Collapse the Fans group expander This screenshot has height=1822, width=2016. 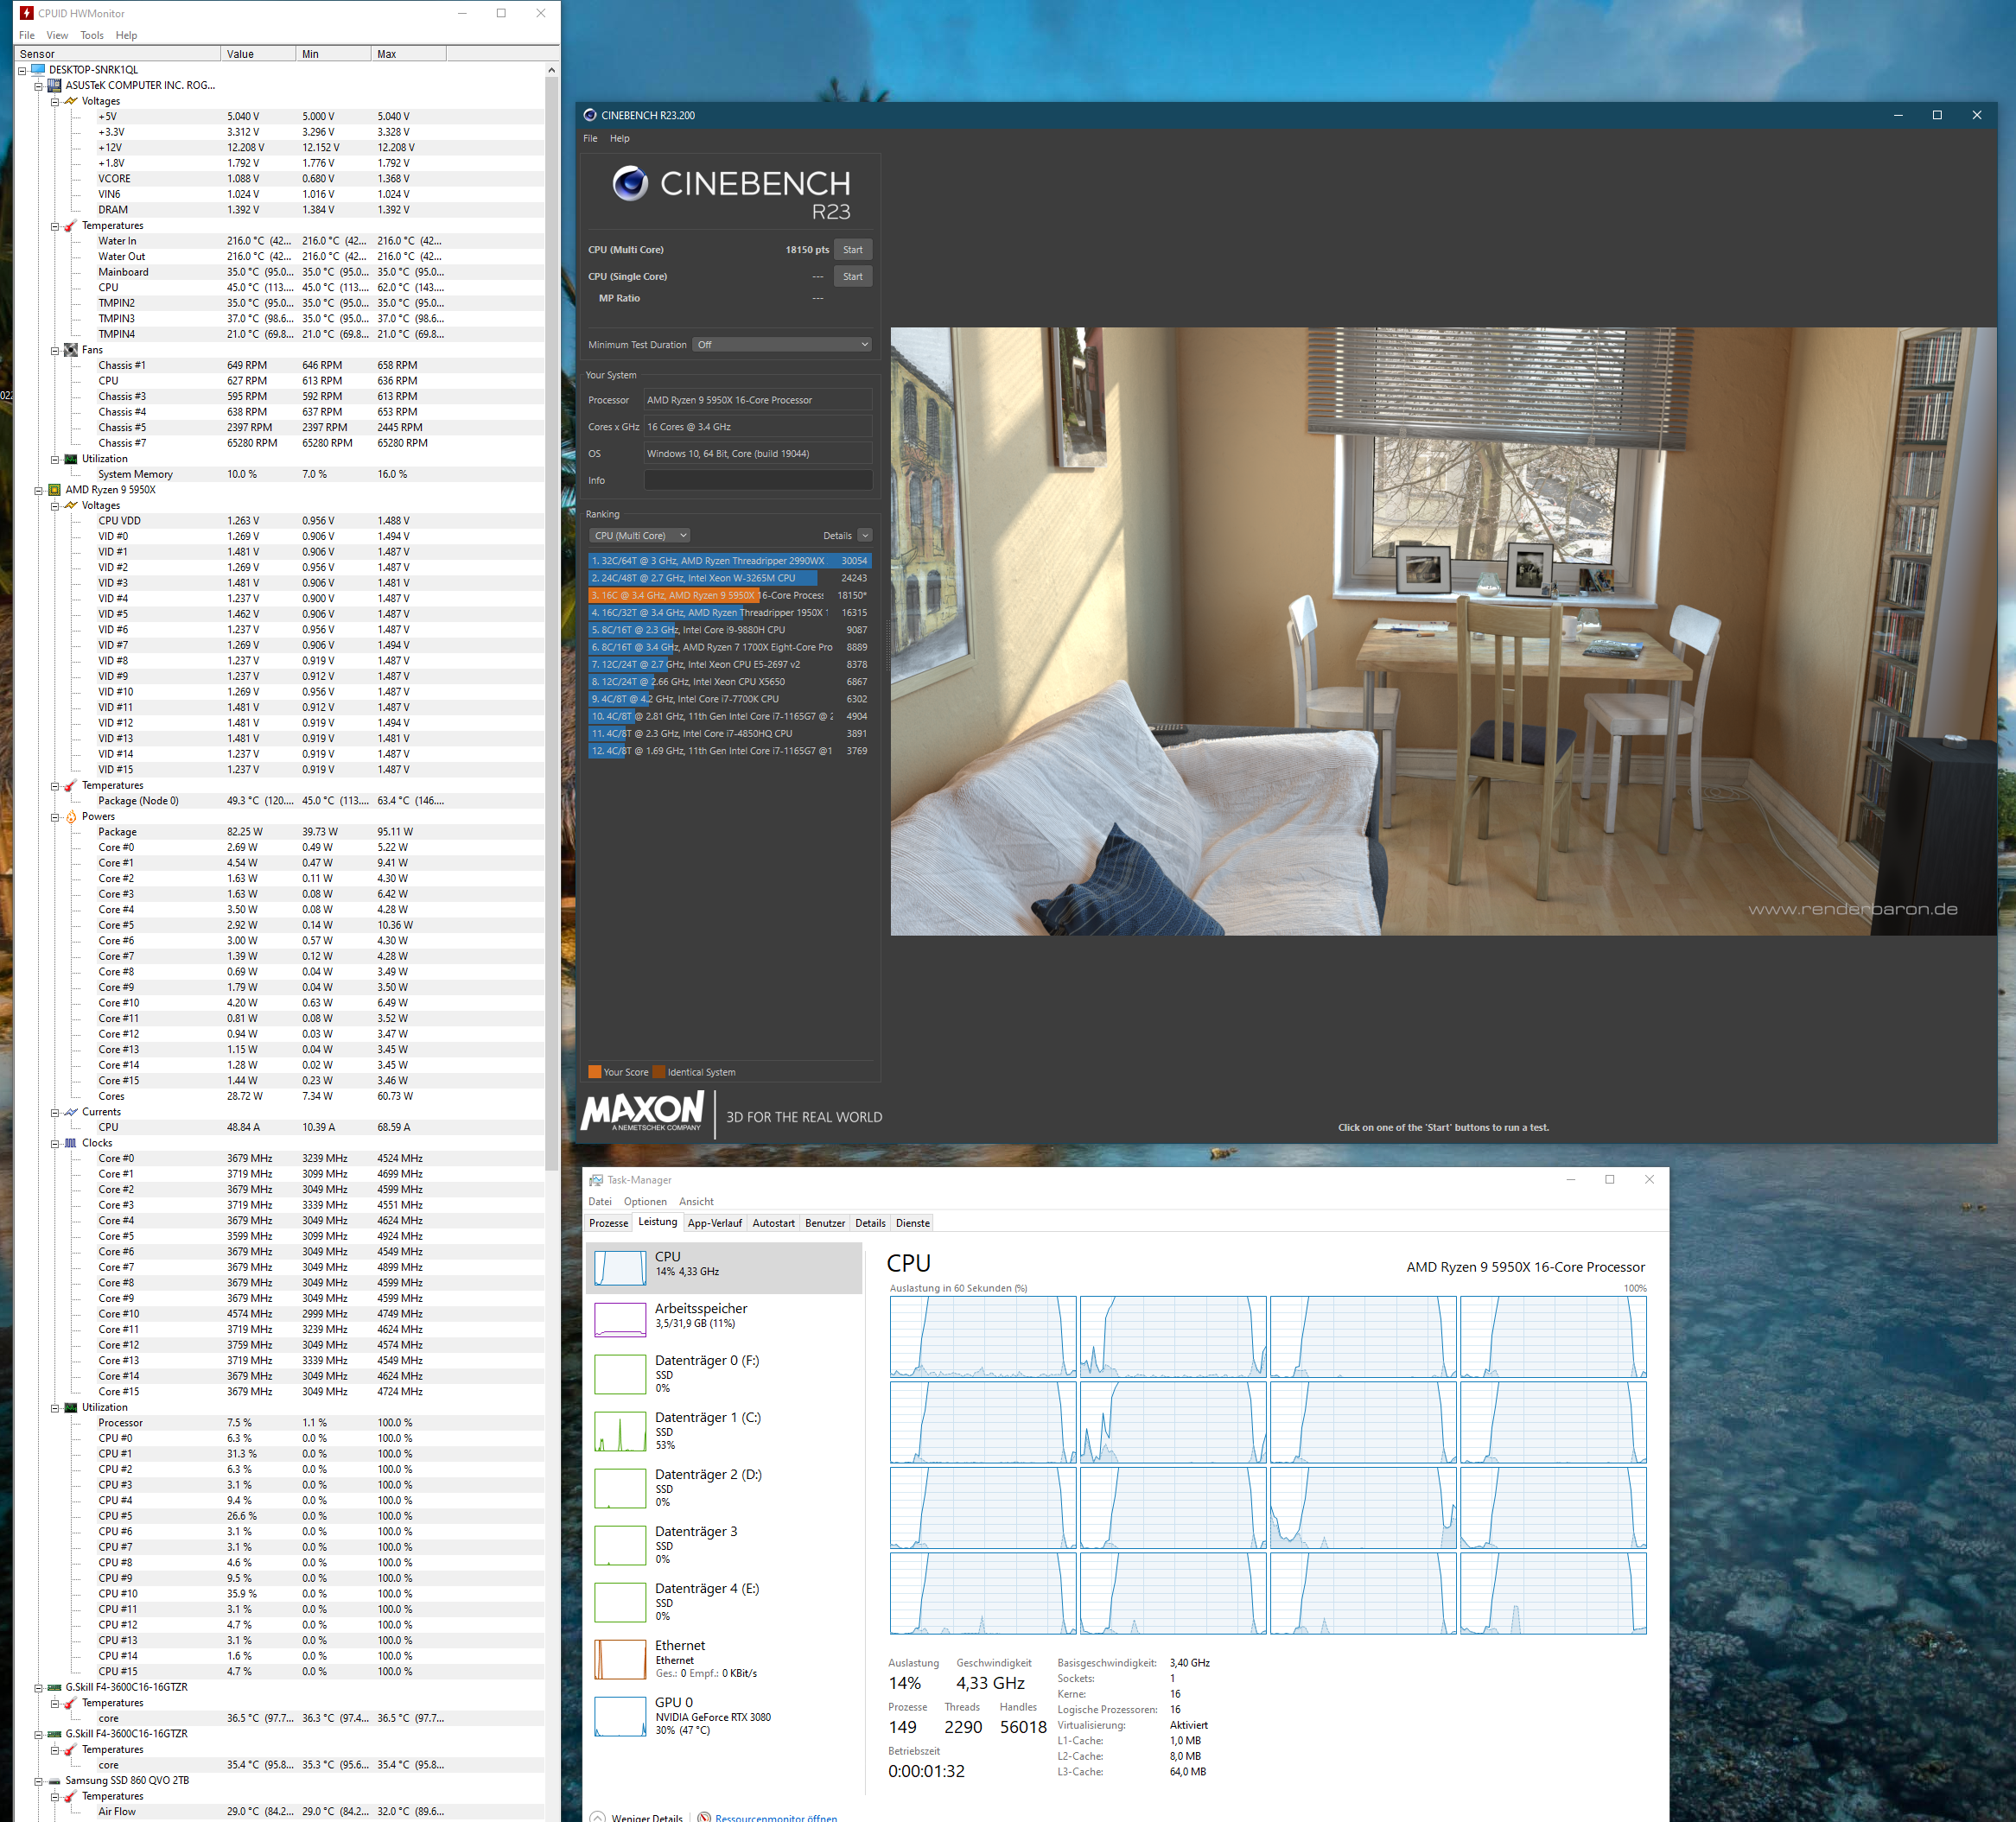[55, 350]
